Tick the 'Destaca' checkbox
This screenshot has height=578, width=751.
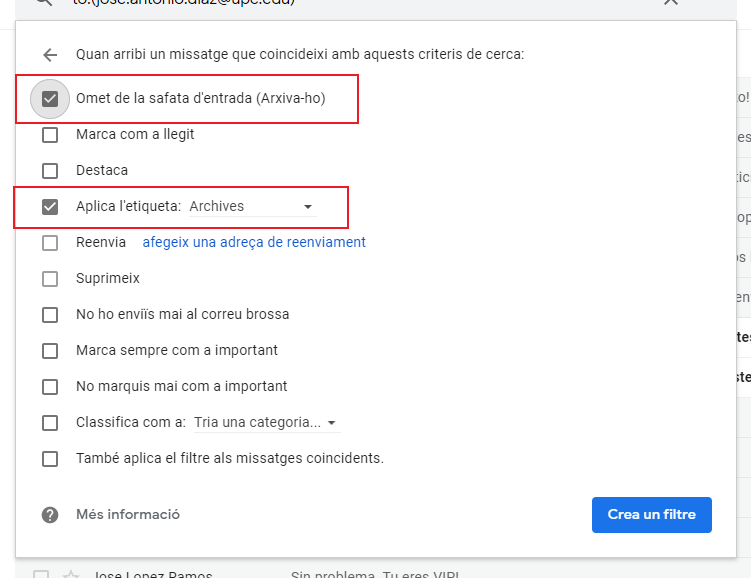pos(50,171)
